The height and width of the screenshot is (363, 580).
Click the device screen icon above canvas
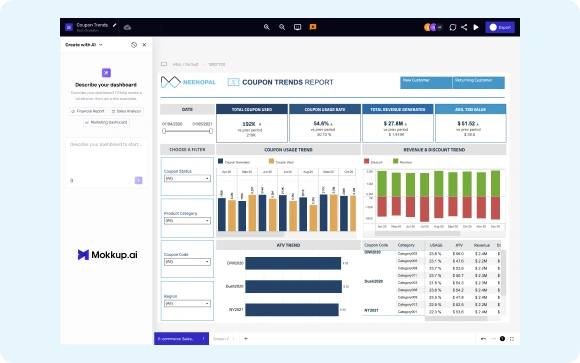point(164,64)
